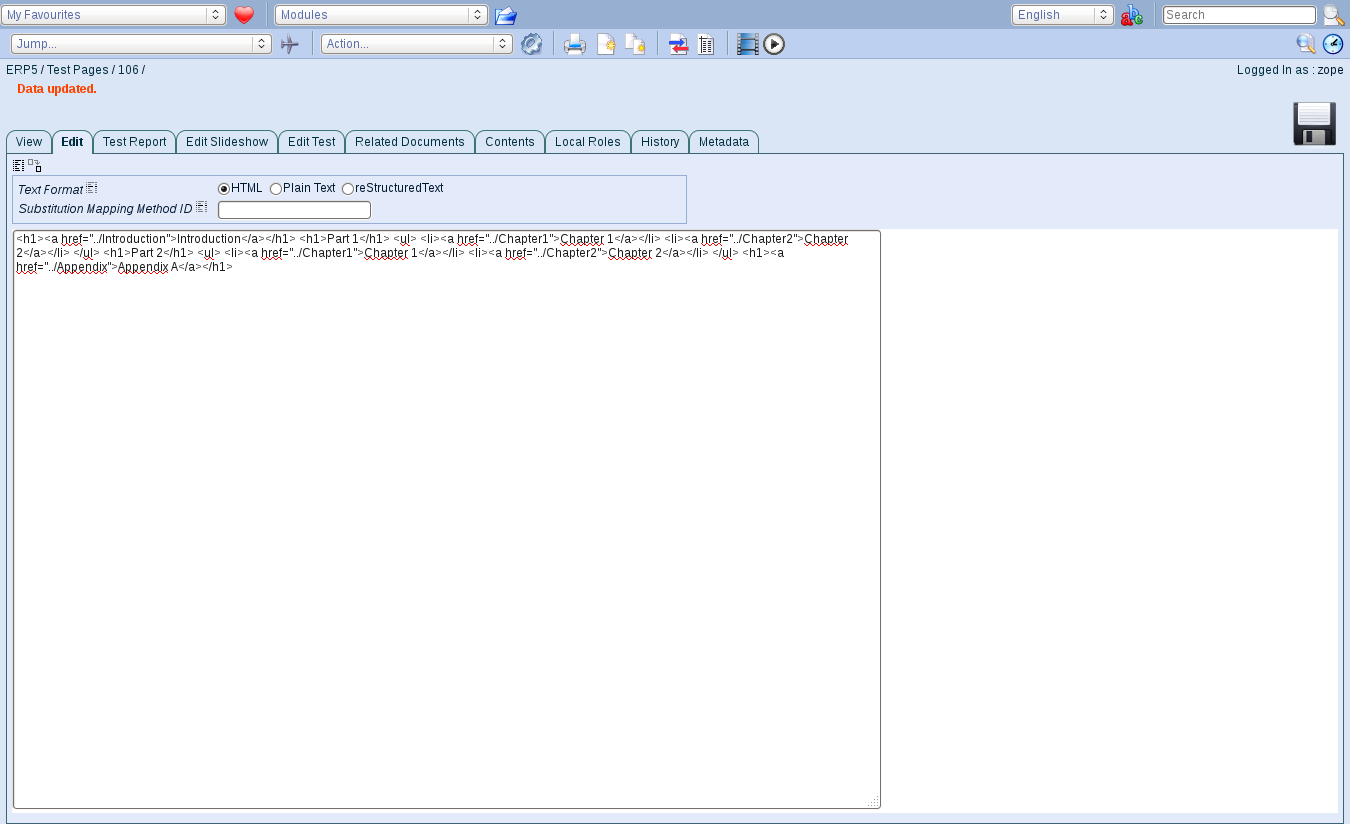Click the small icon beside Text Format label
Viewport: 1350px width, 824px height.
coord(92,187)
